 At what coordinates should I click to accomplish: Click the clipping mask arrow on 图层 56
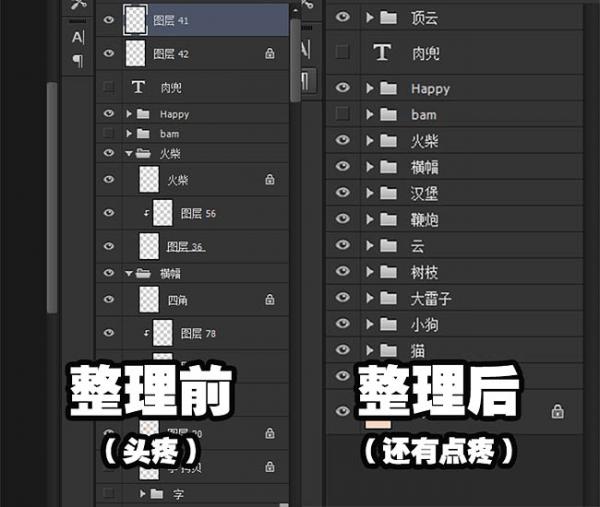(x=146, y=213)
